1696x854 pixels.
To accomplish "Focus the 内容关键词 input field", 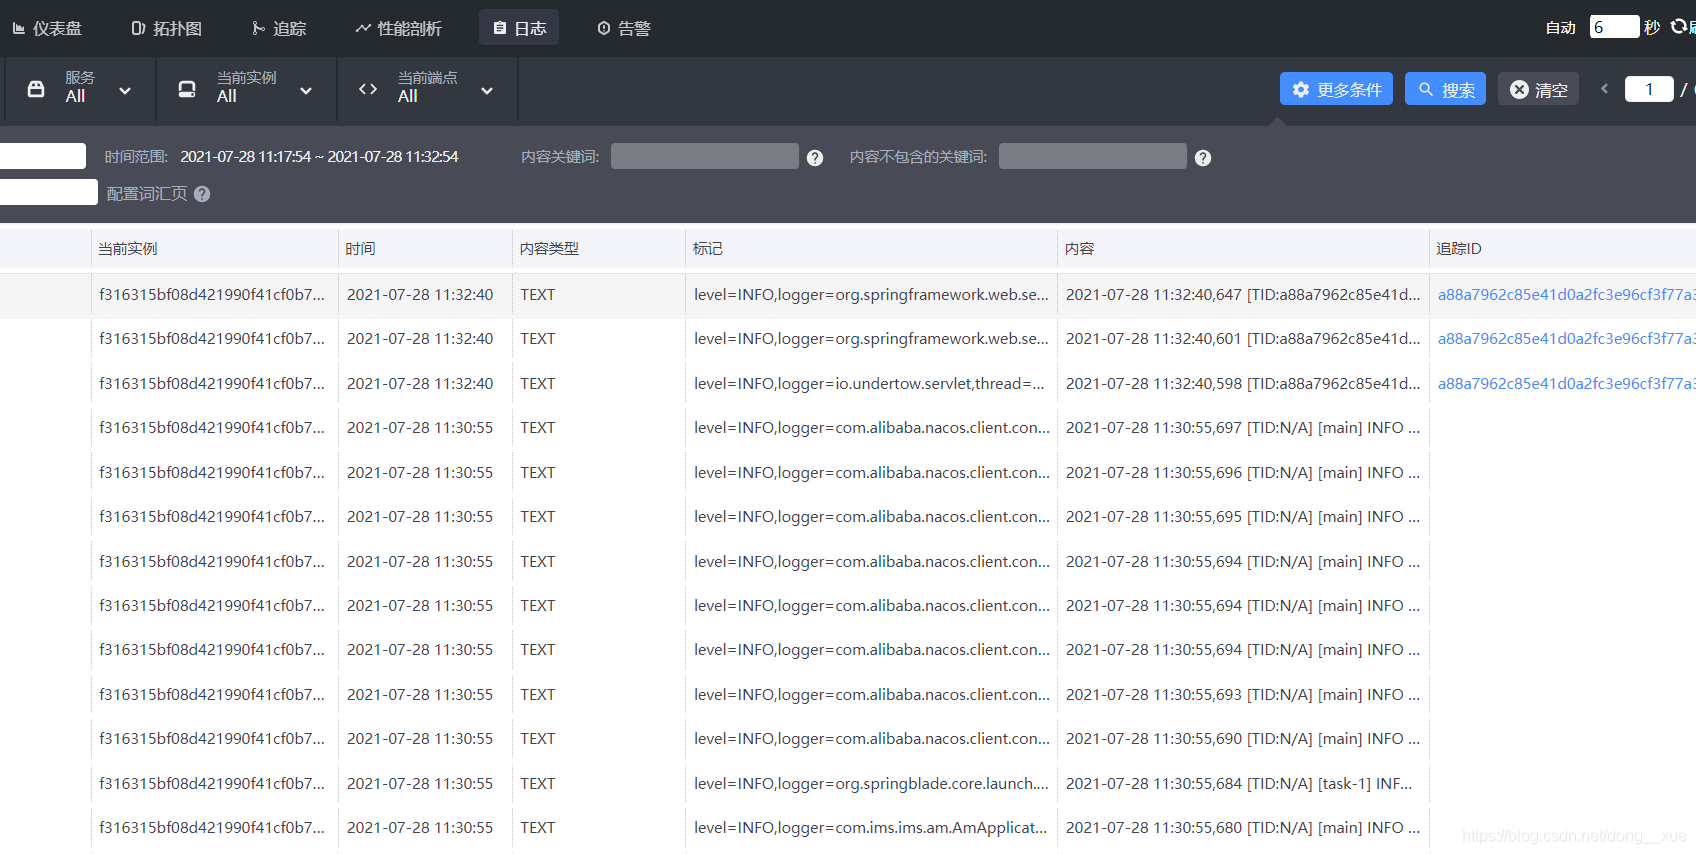I will click(705, 156).
